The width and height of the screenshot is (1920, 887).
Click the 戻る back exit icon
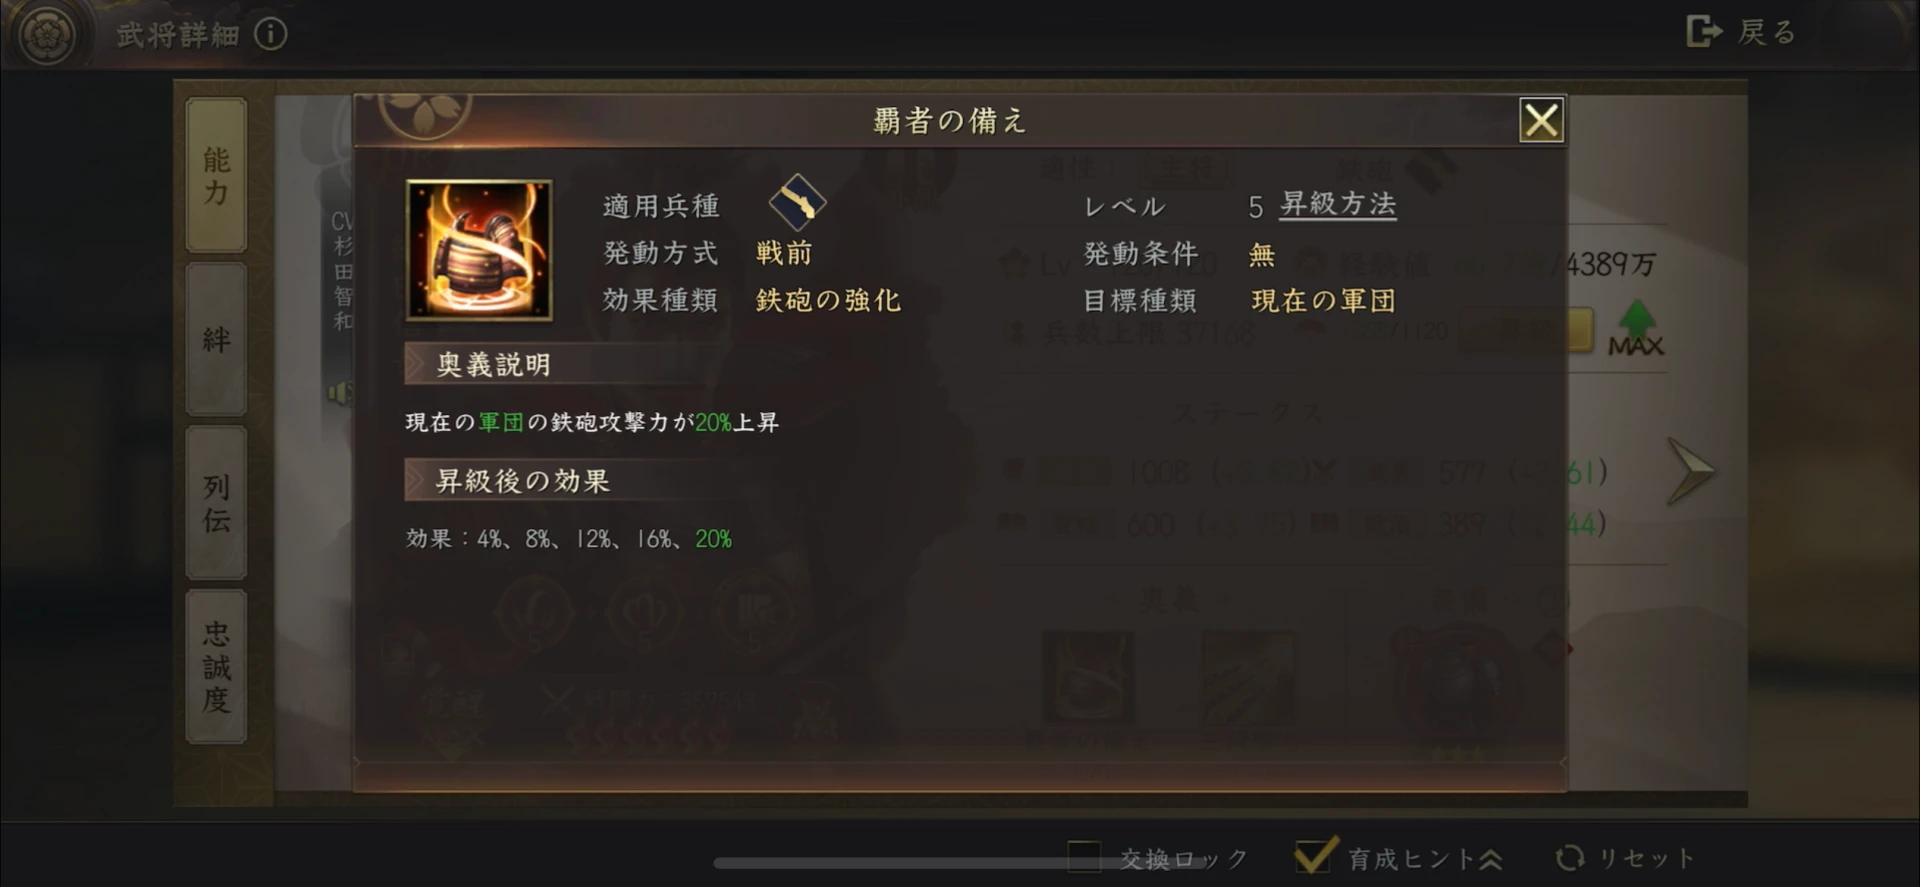[1704, 32]
